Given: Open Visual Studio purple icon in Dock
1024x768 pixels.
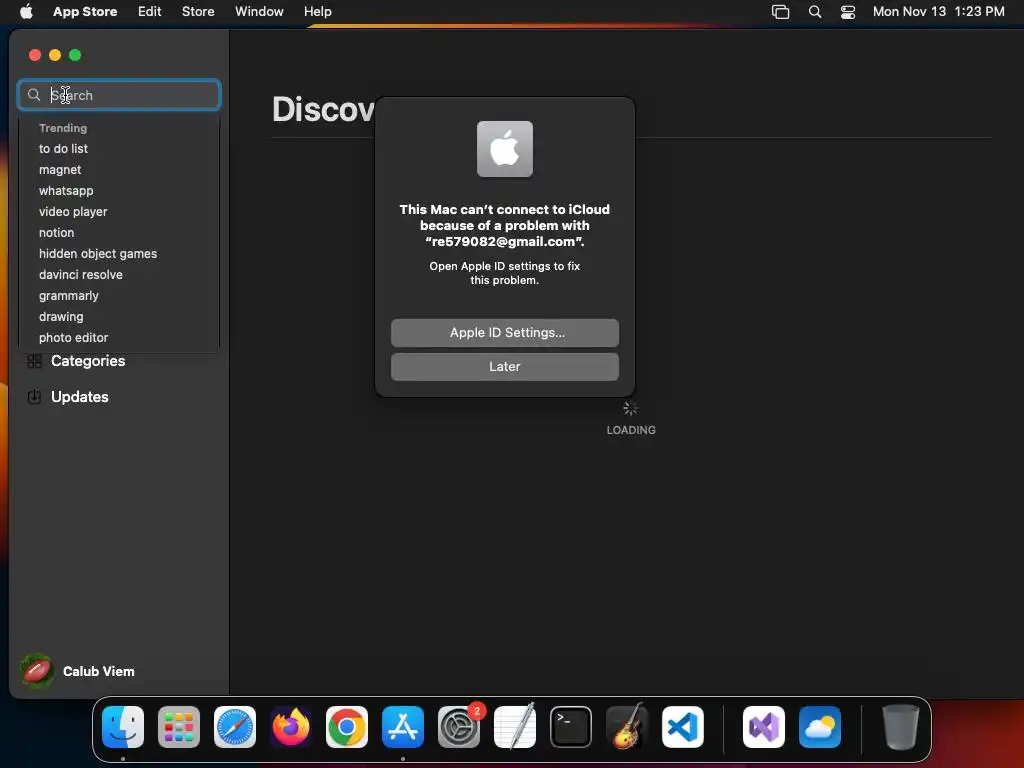Looking at the screenshot, I should click(764, 727).
